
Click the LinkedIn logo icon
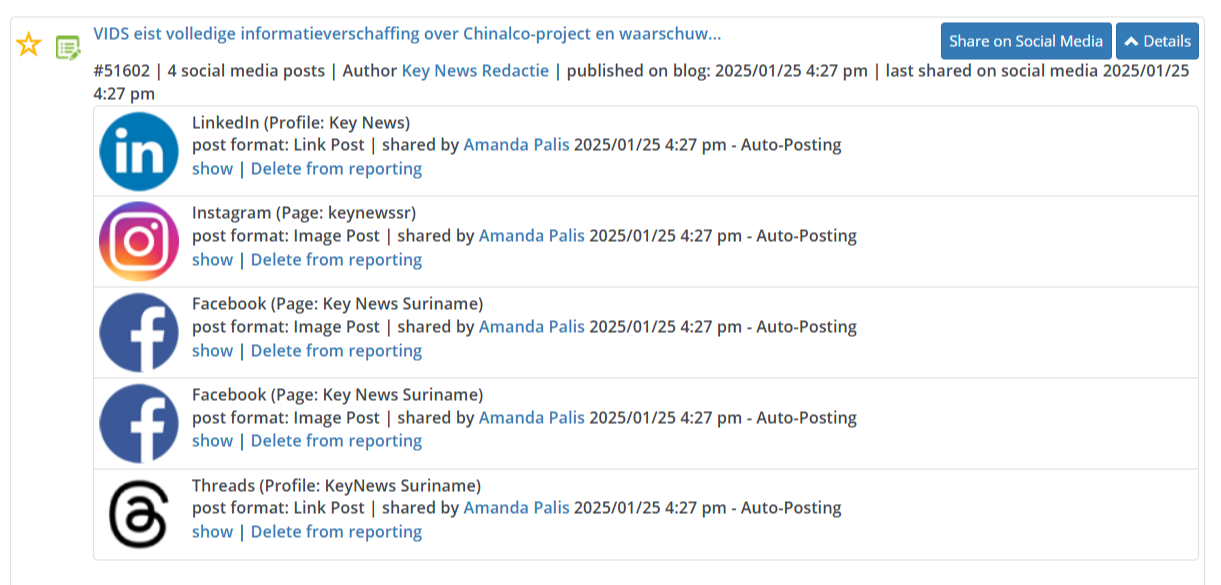click(x=139, y=152)
